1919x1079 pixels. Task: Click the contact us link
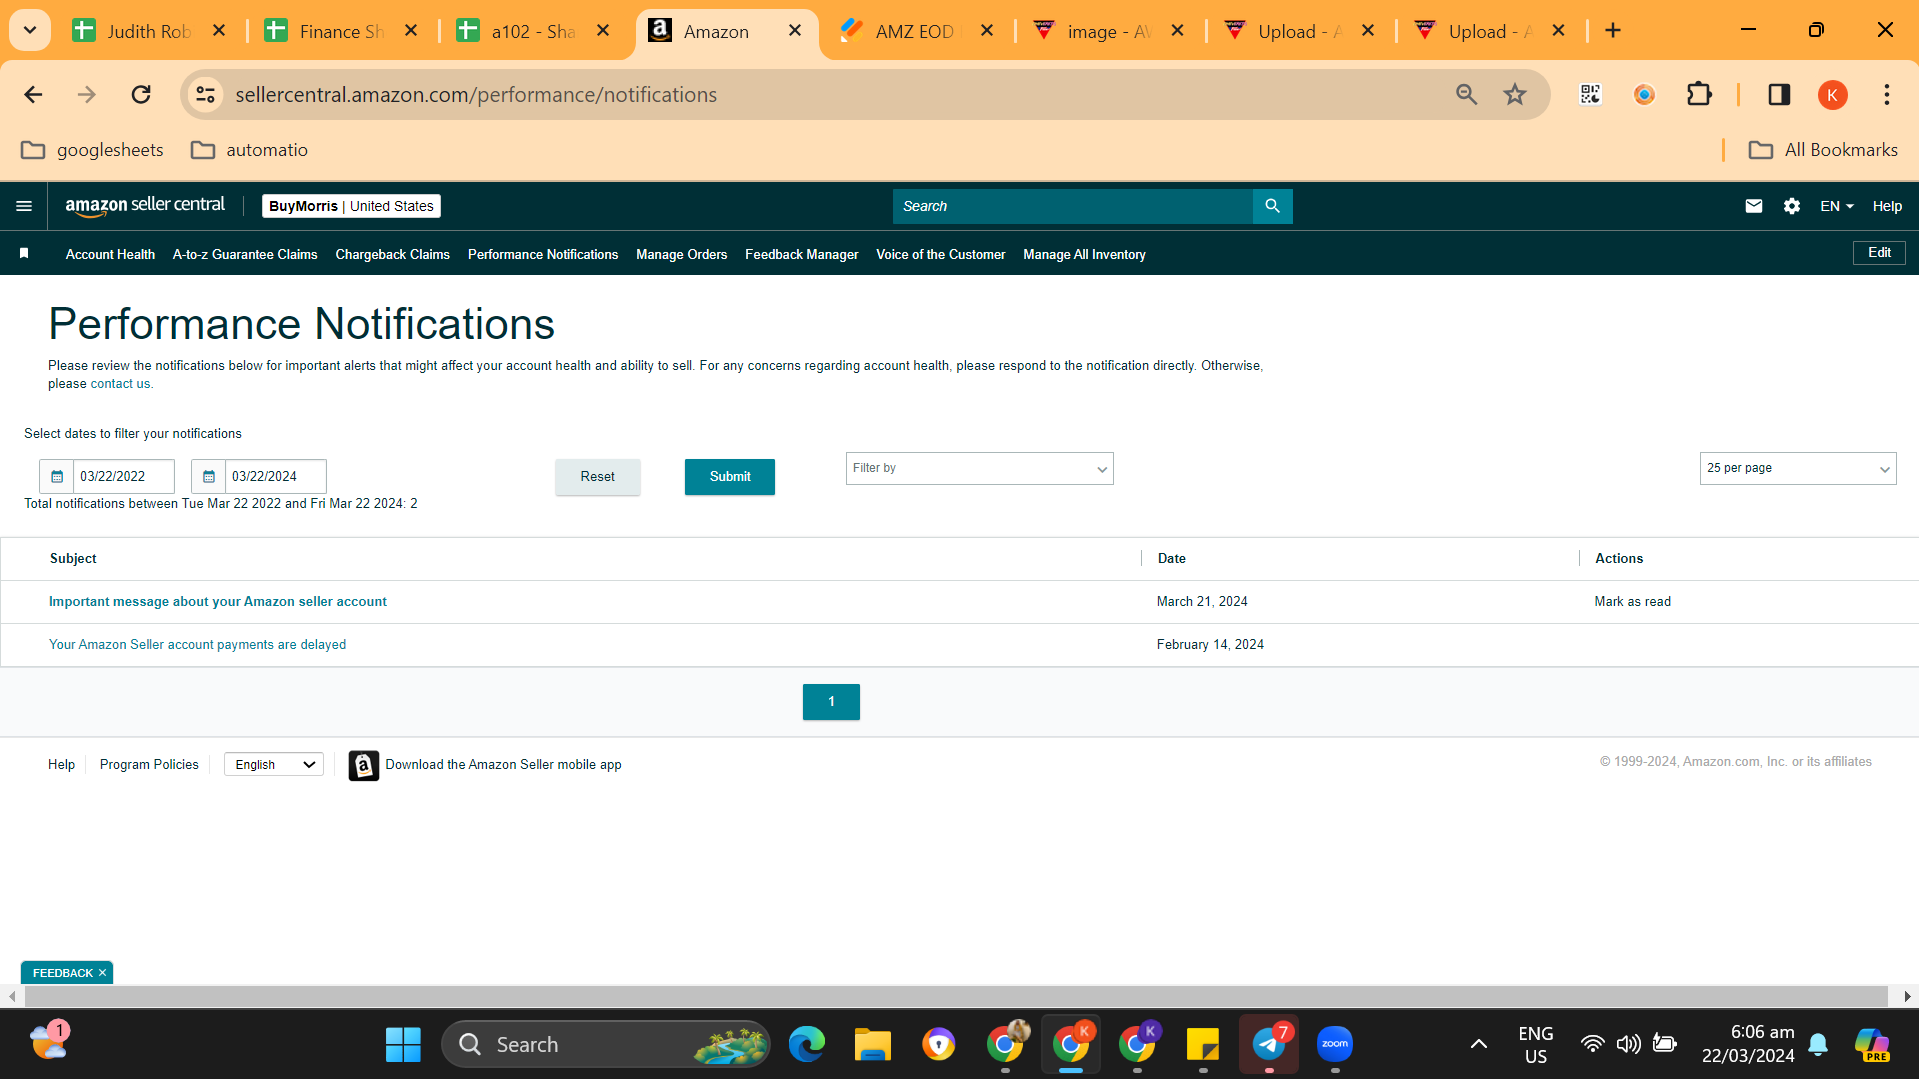click(120, 384)
